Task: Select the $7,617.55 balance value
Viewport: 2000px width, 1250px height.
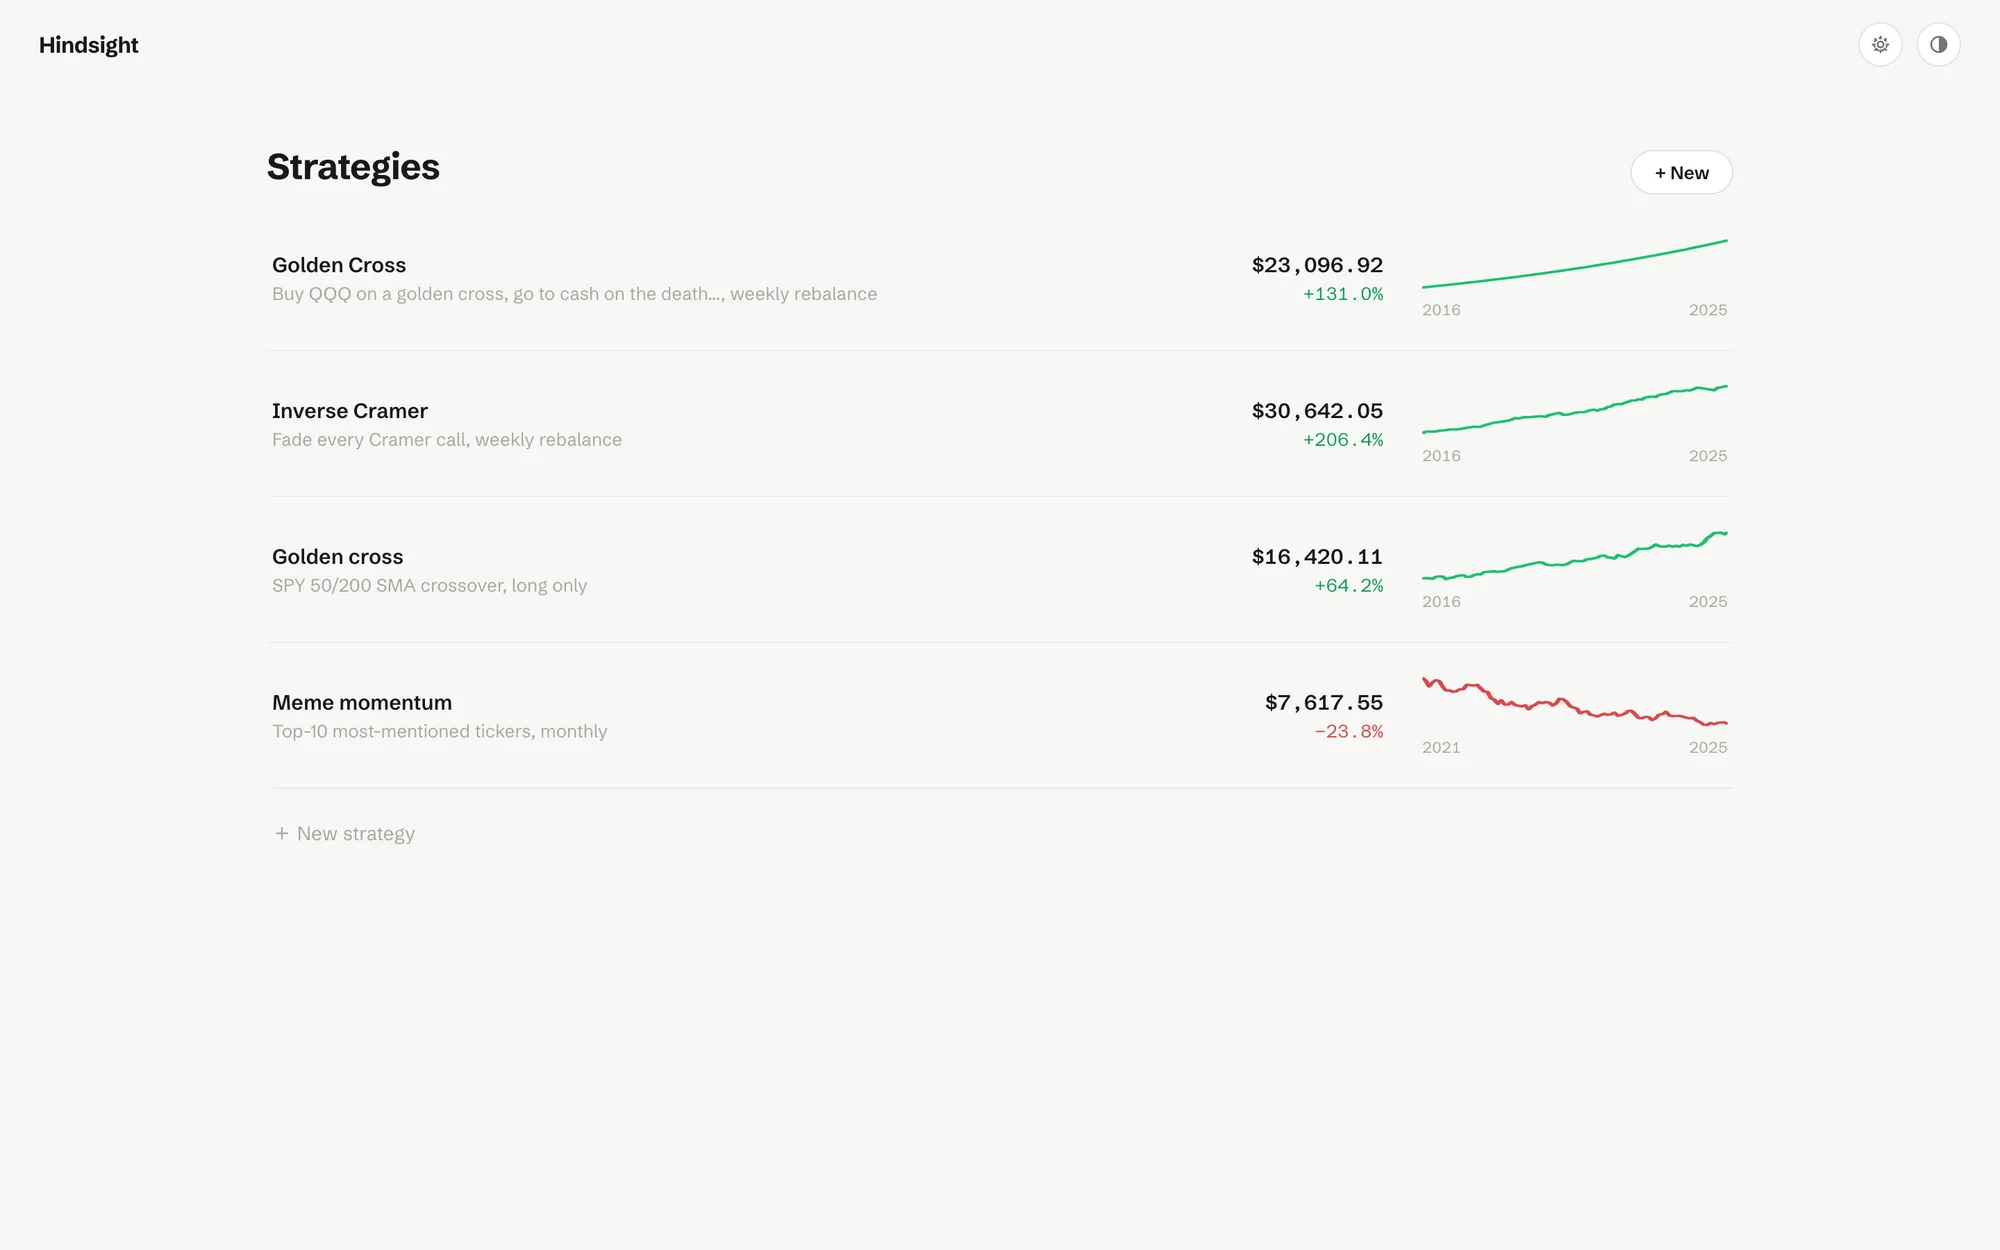Action: coord(1324,703)
